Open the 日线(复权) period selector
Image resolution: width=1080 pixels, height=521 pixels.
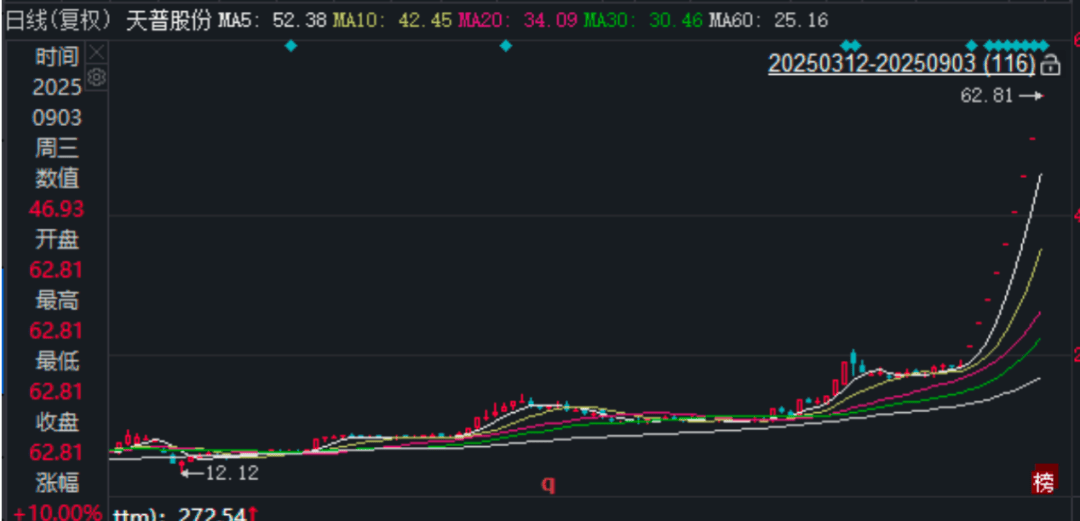[x=60, y=20]
